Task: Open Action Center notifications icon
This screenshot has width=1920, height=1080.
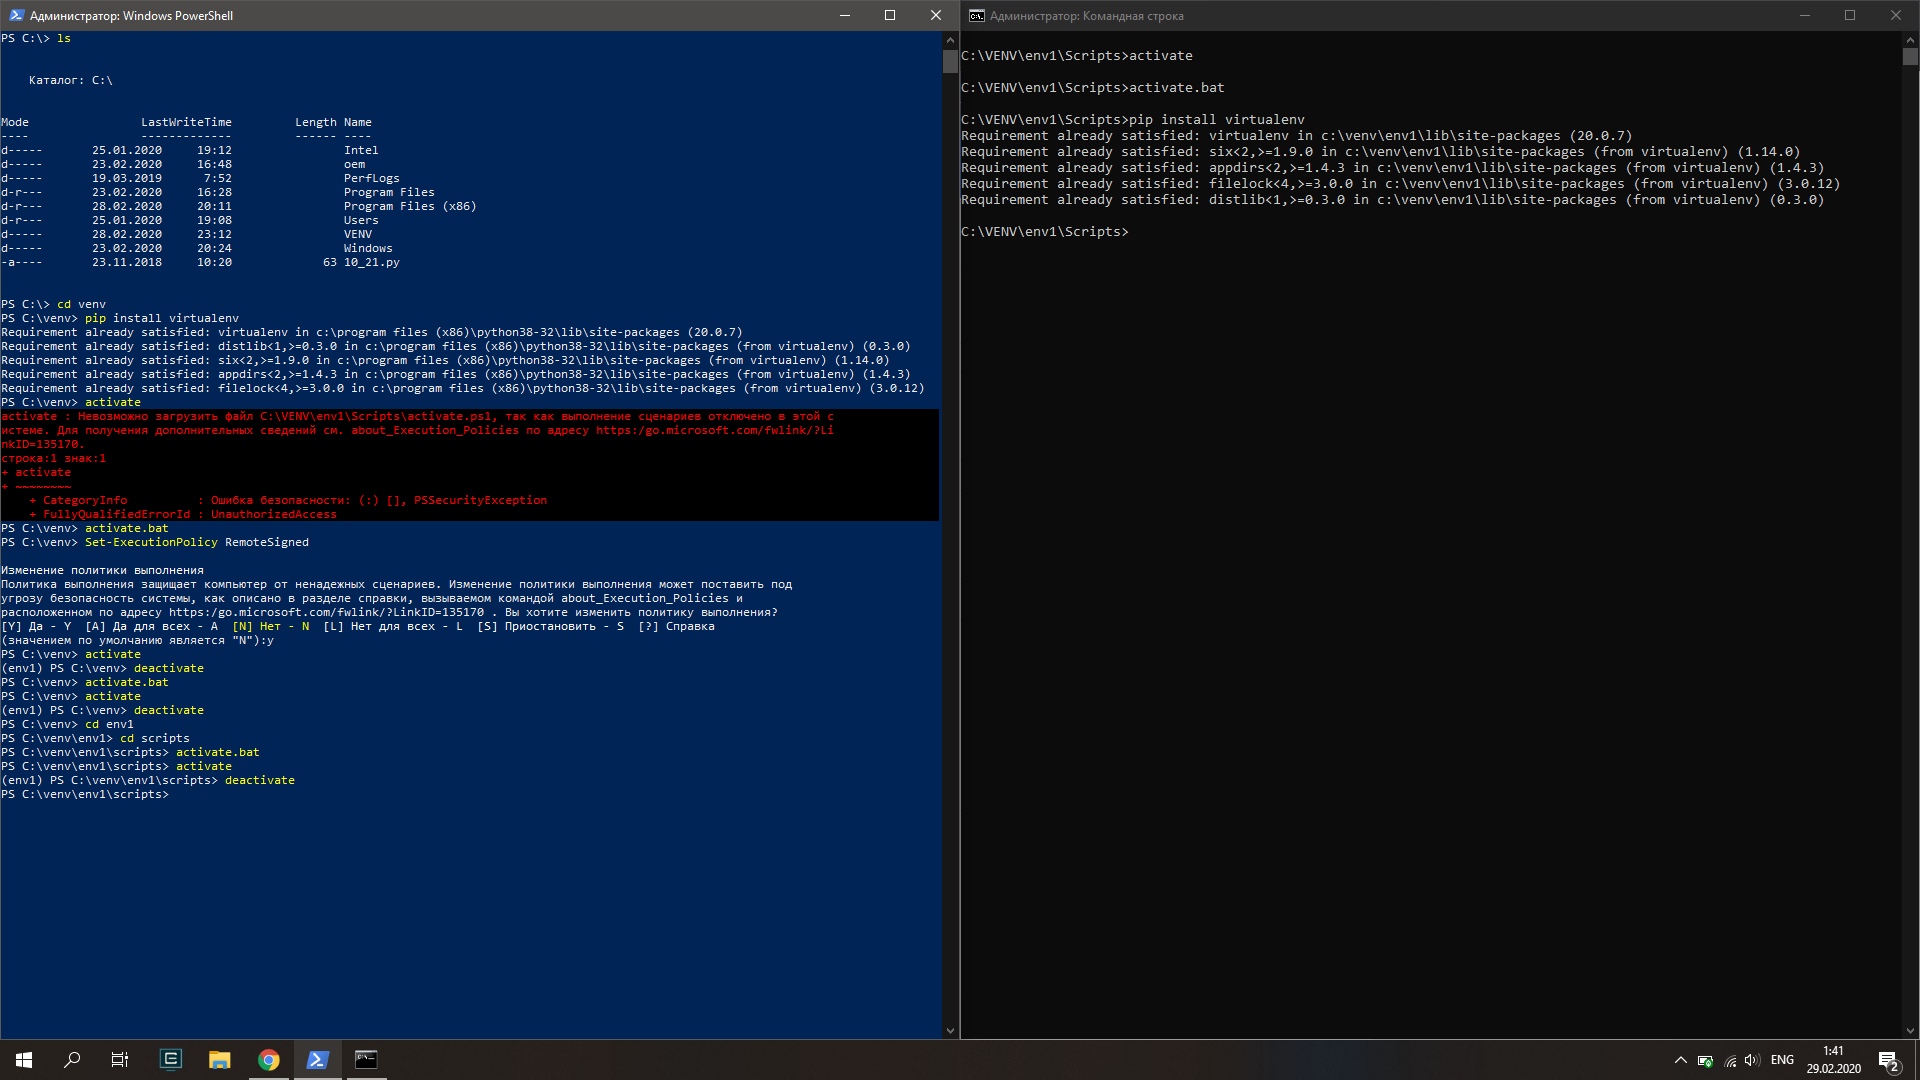Action: [1889, 1060]
